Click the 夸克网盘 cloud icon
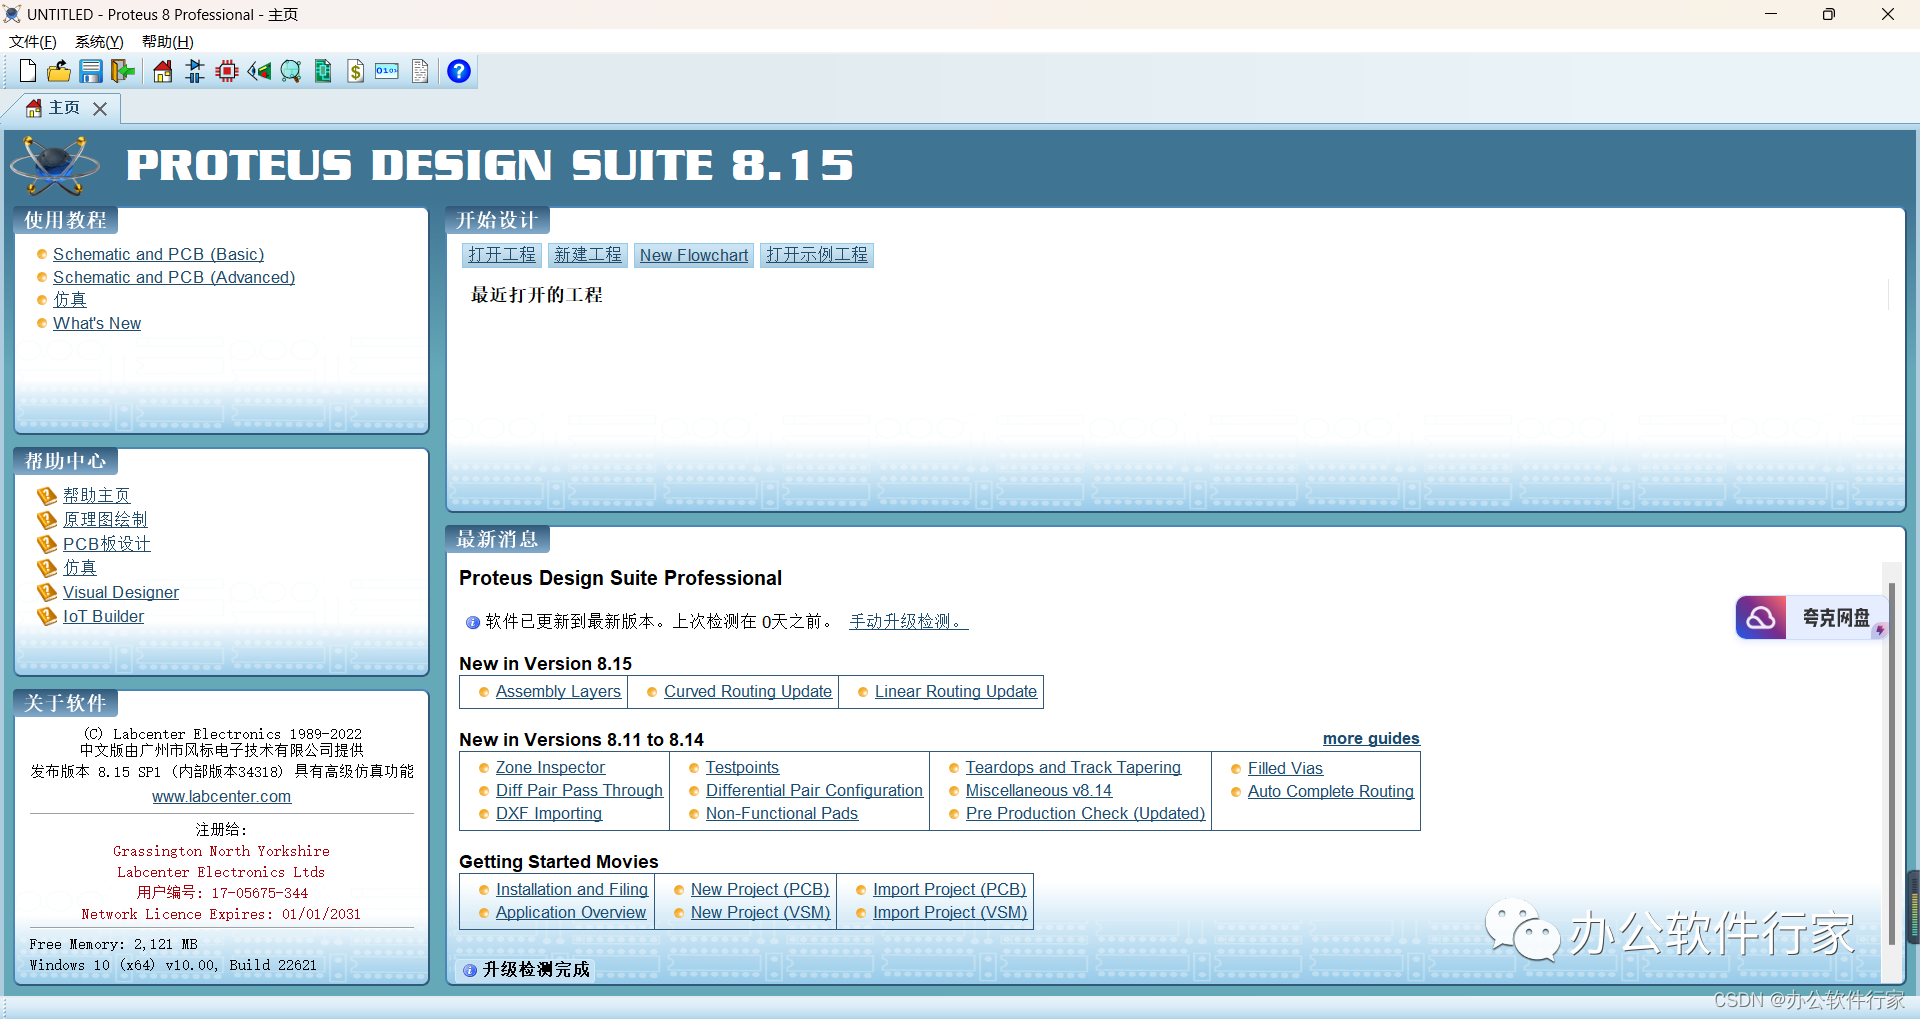This screenshot has width=1920, height=1019. pyautogui.click(x=1761, y=618)
